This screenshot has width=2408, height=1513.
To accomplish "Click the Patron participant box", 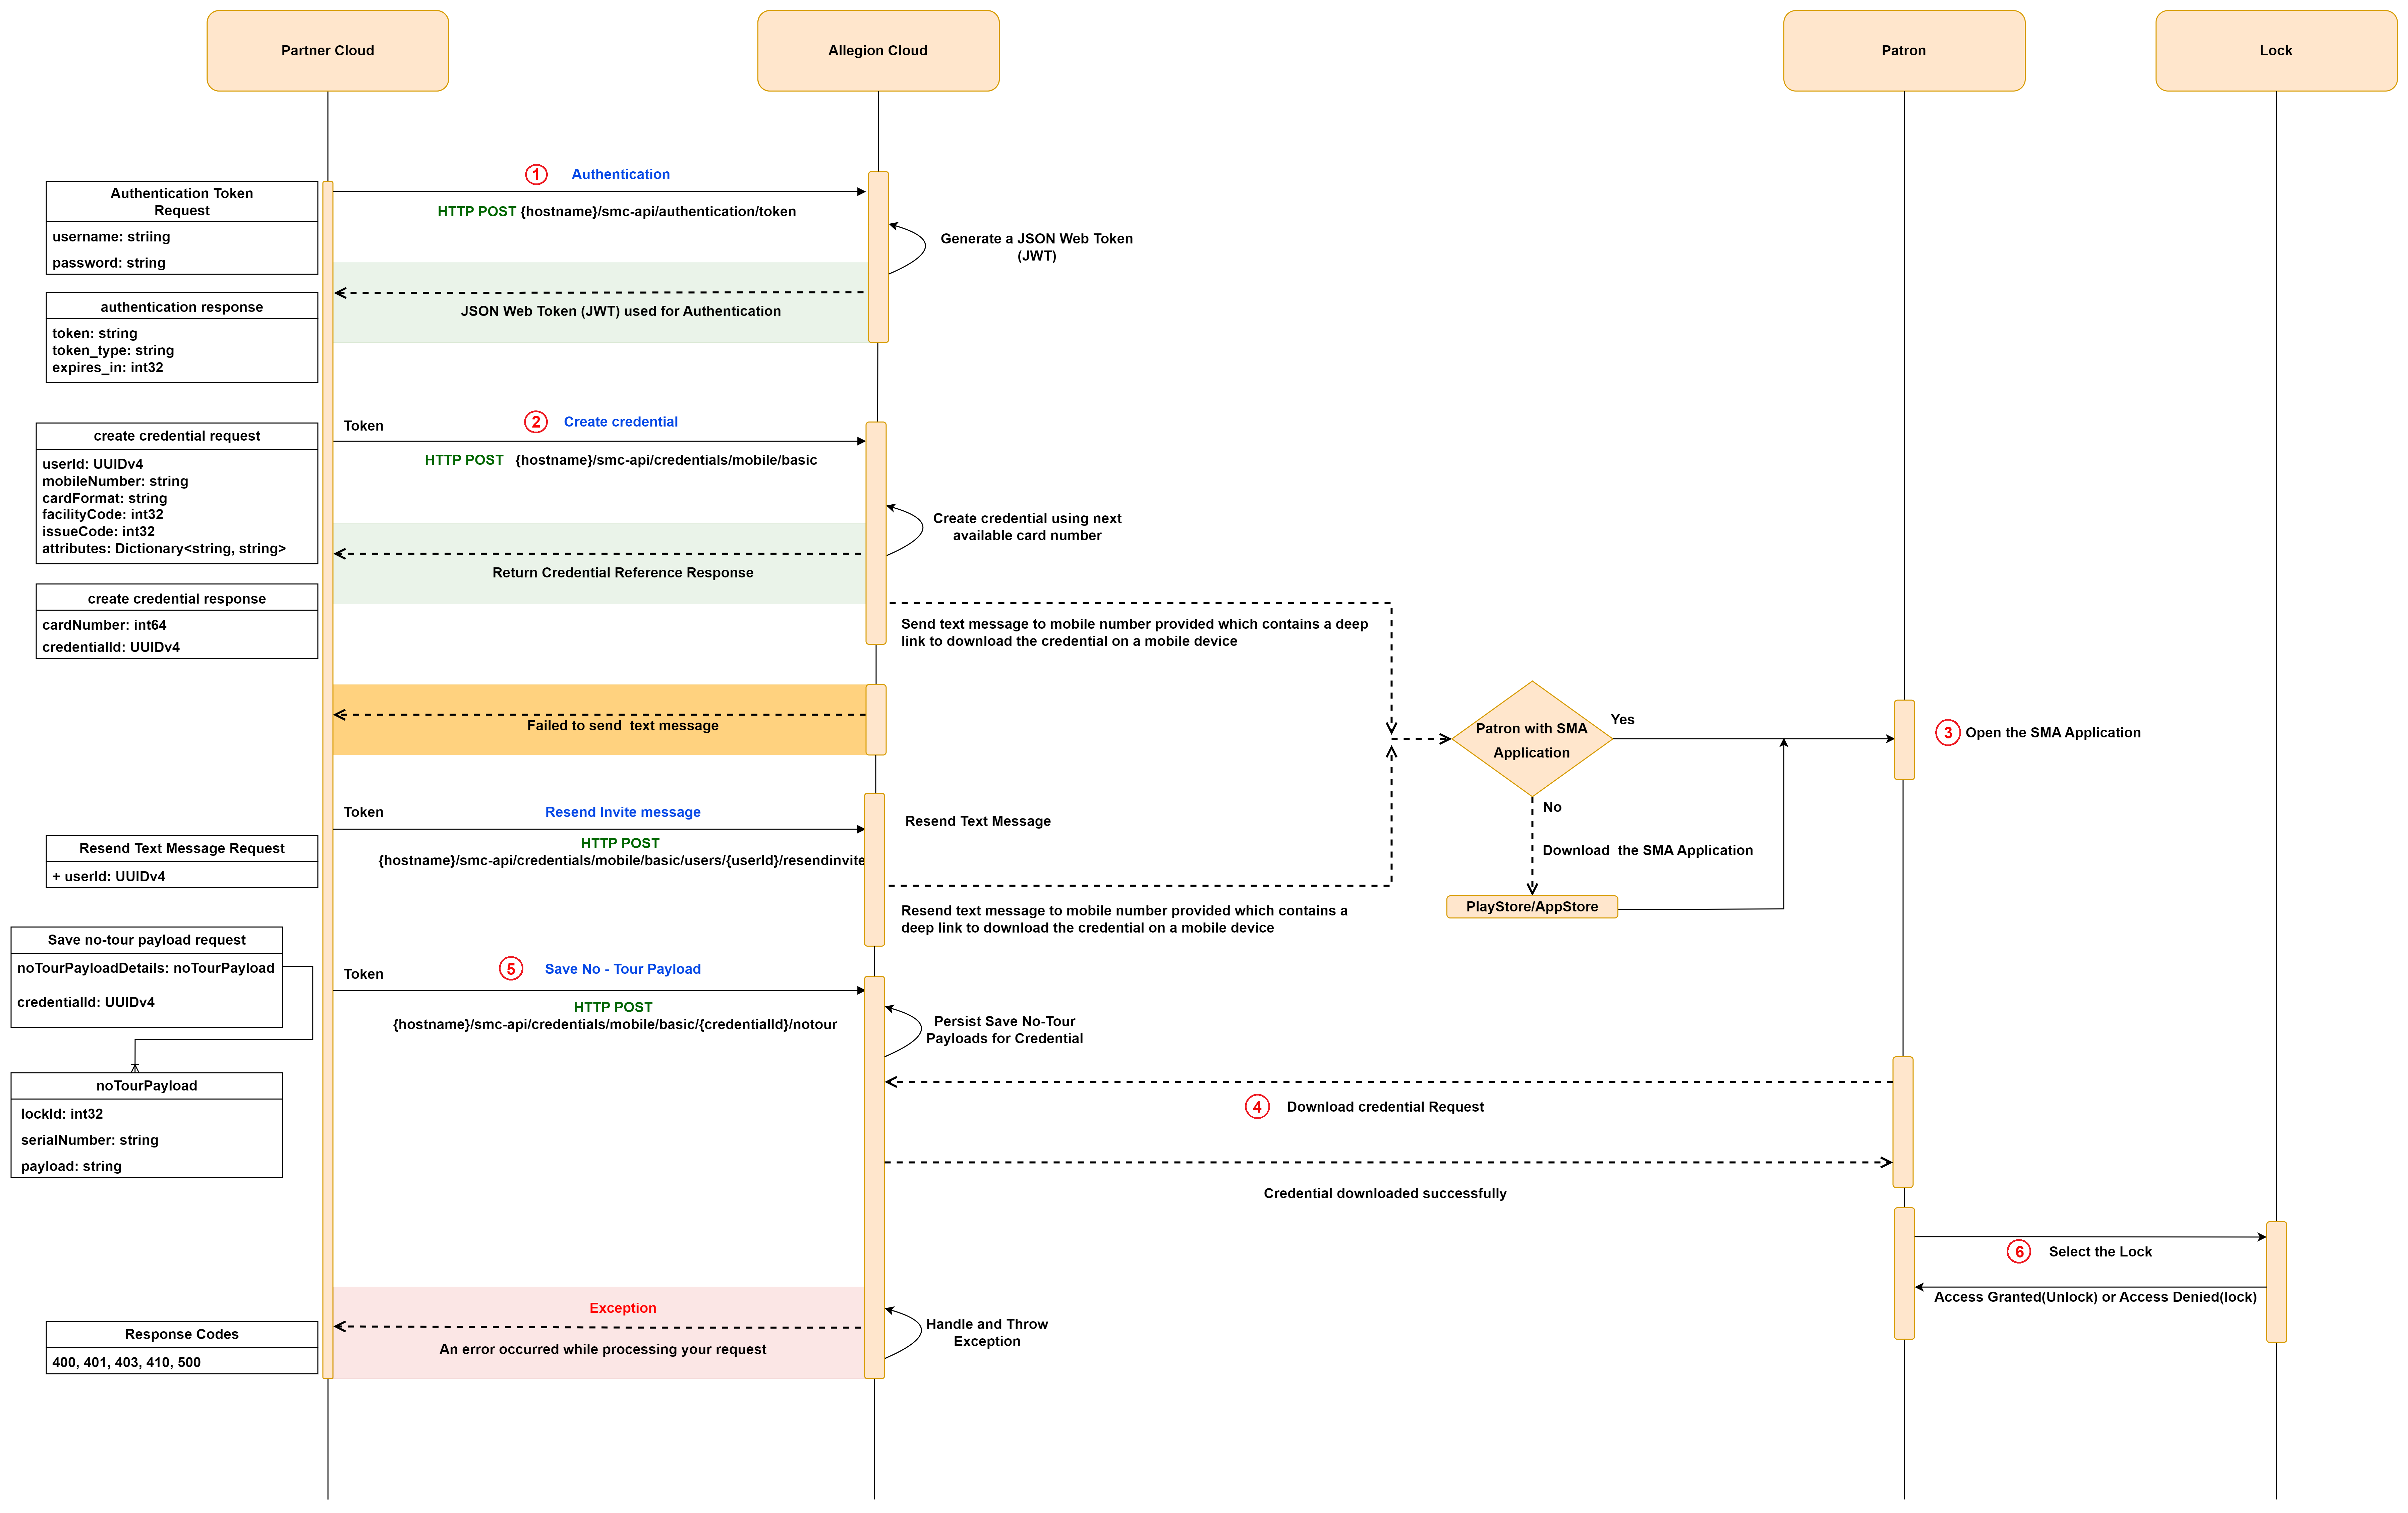I will (1904, 51).
